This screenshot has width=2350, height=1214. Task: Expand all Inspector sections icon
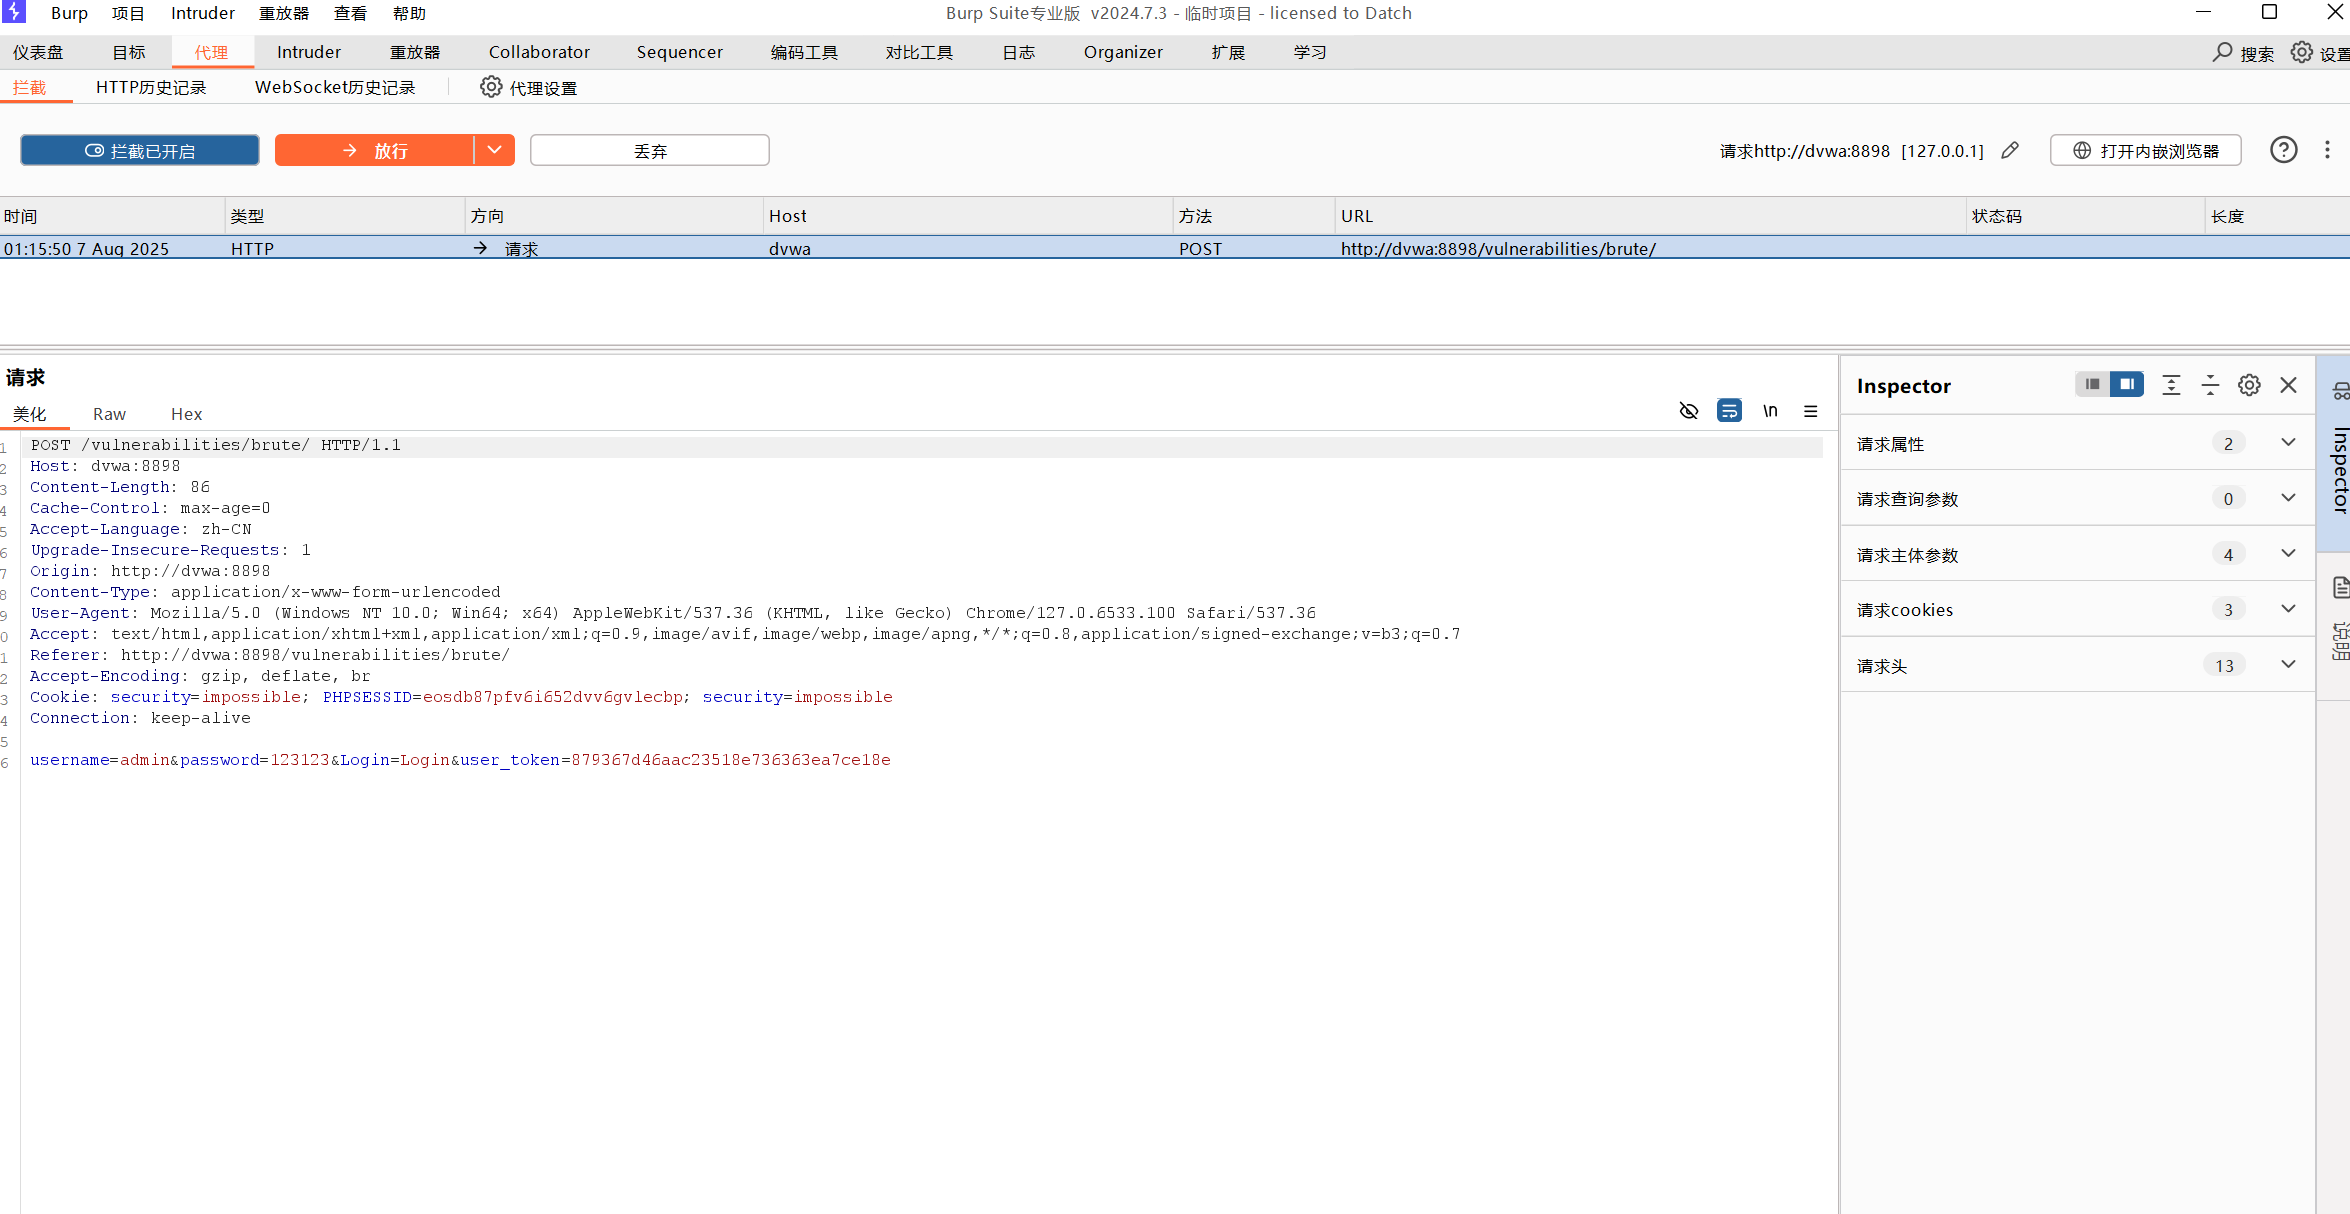pos(2171,385)
